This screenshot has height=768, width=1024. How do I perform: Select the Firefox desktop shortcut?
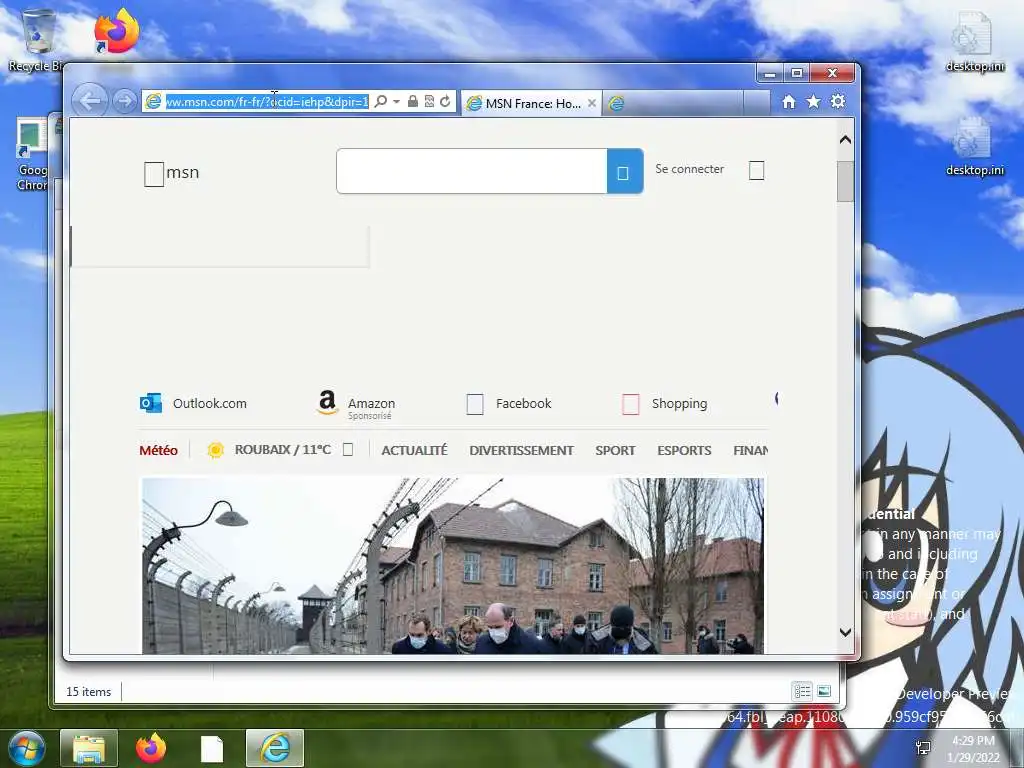[116, 31]
